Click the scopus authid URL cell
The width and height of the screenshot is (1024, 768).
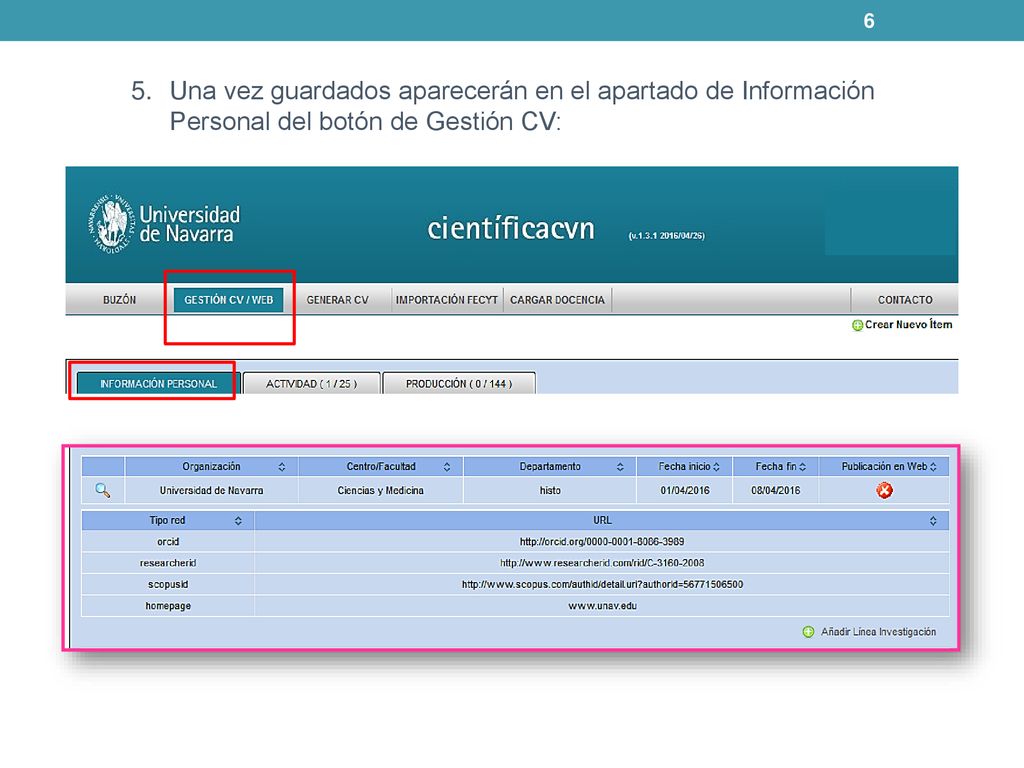601,584
